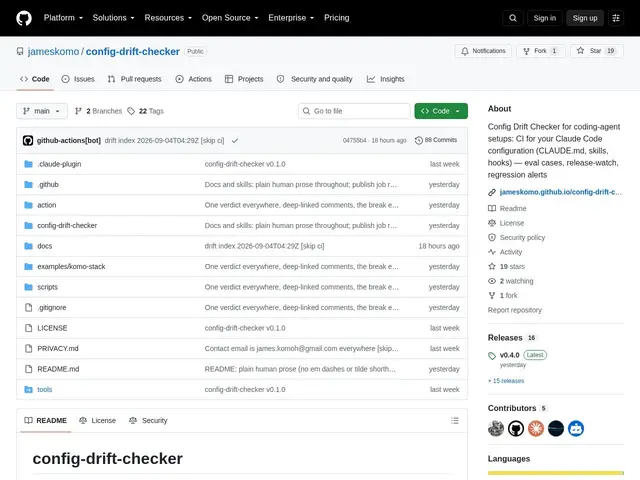640x480 pixels.
Task: Open the PRIVACY.md file
Action: [58, 348]
